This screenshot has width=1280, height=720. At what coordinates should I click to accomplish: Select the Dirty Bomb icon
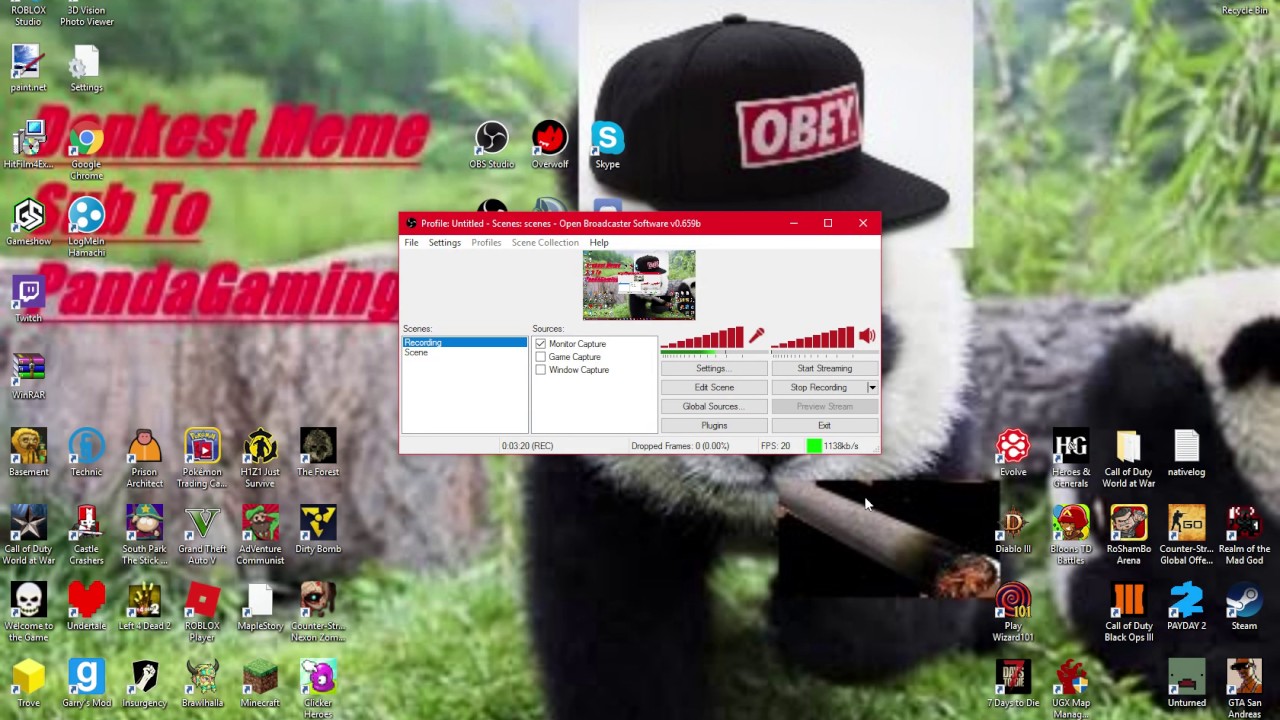click(318, 530)
